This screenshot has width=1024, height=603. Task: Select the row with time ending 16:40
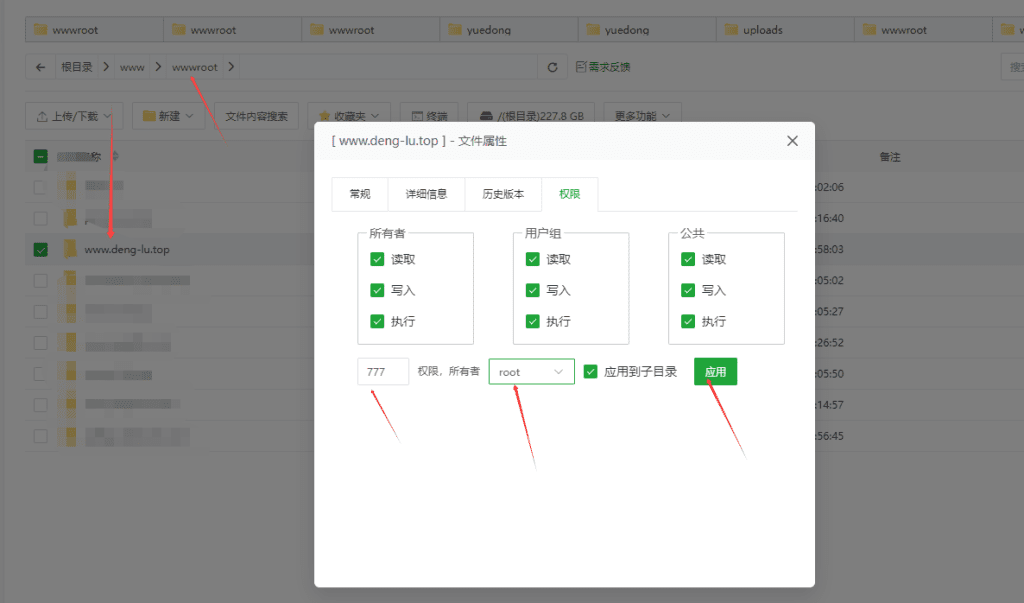point(40,218)
